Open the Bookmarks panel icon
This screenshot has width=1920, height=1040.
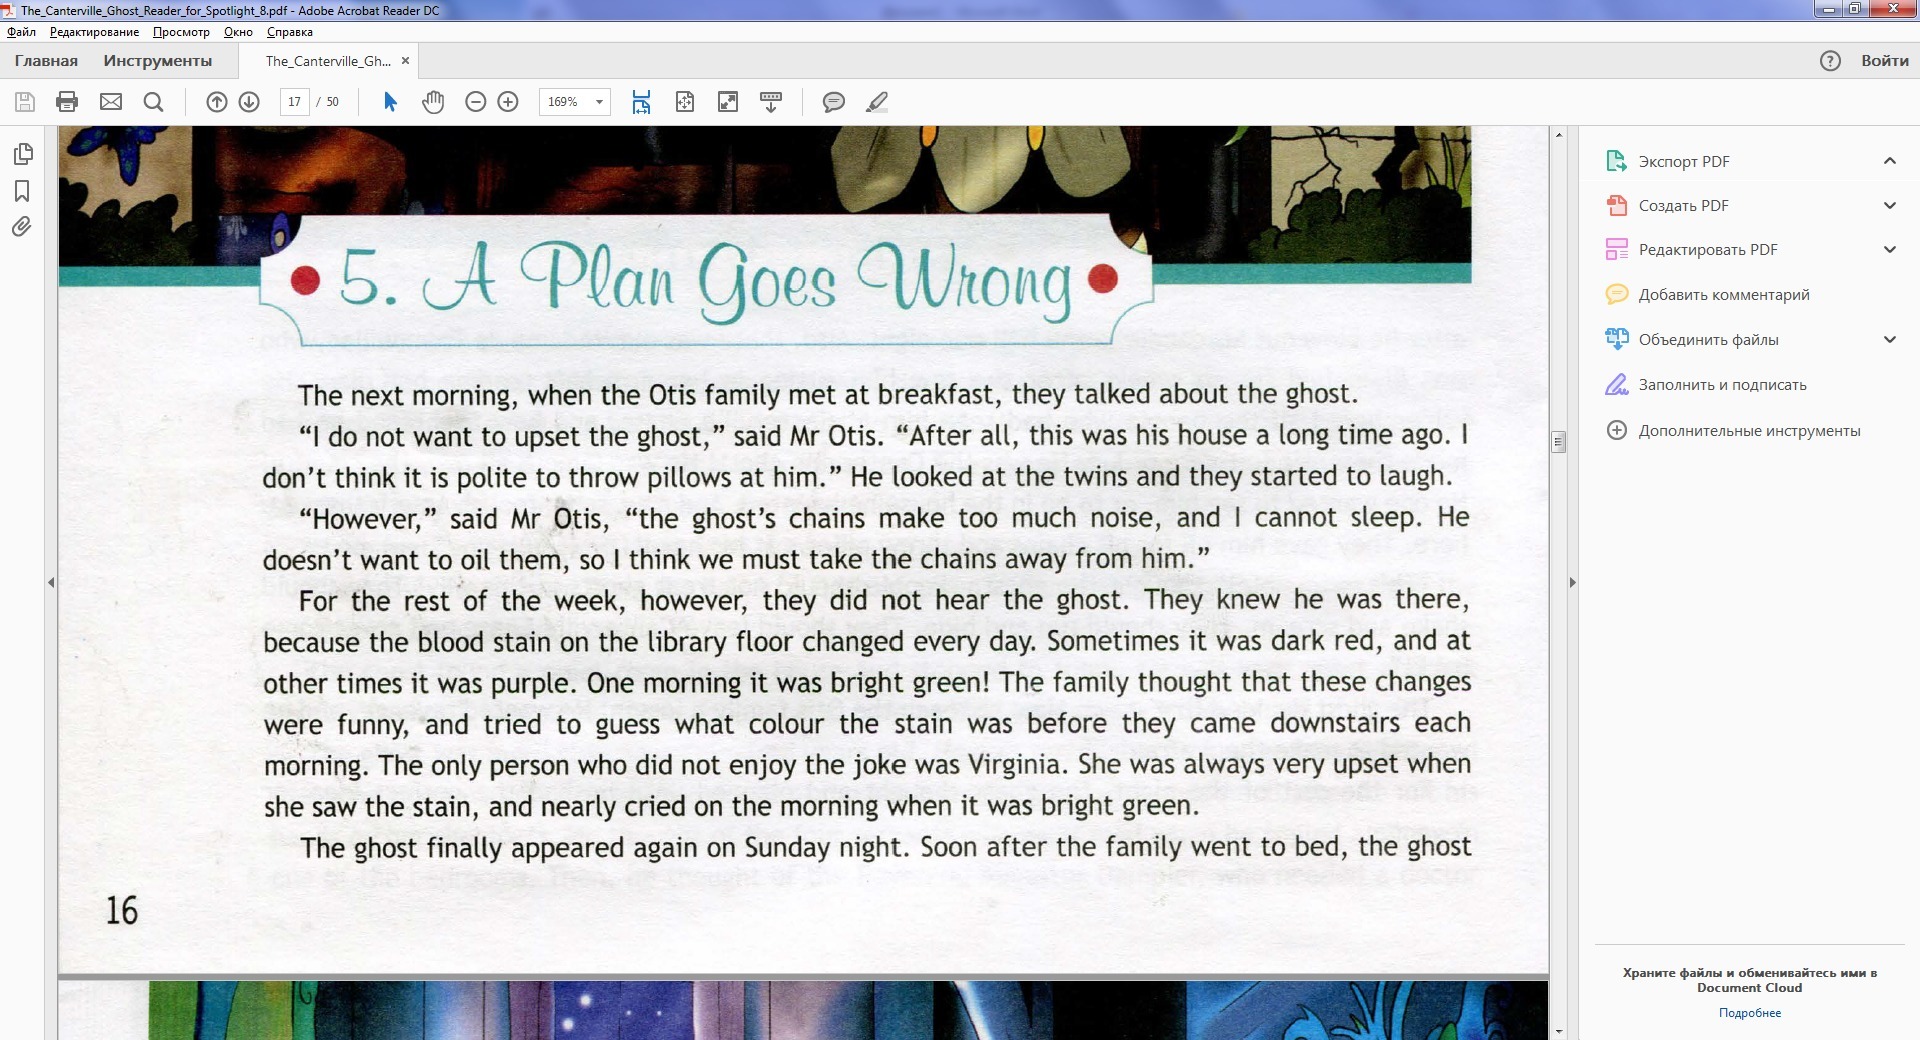[22, 191]
